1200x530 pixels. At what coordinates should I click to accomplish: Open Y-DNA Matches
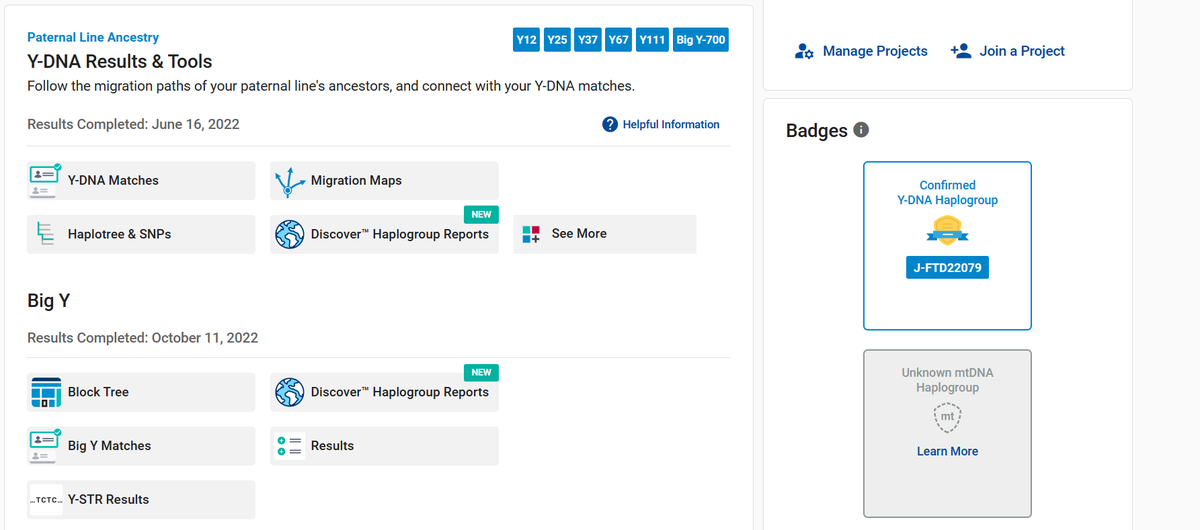pos(141,180)
